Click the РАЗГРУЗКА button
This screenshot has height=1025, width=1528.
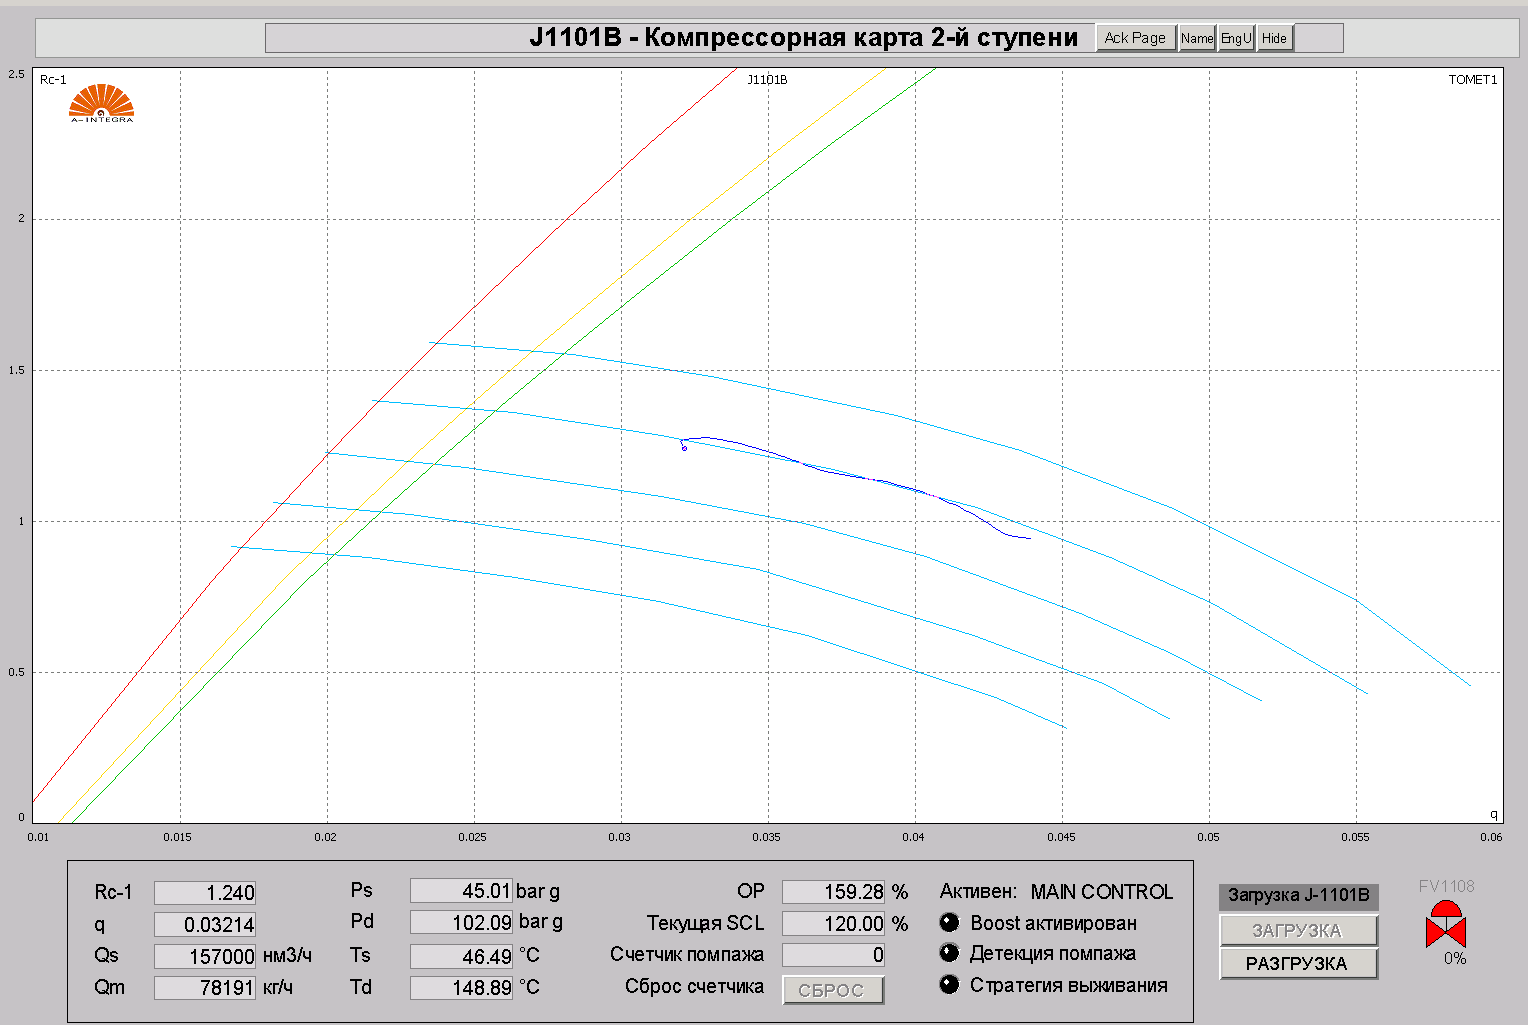1298,963
